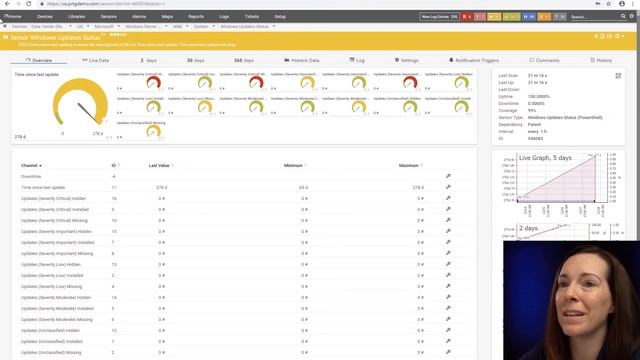This screenshot has width=640, height=360.
Task: Open the green up-sensors status box
Action: (x=511, y=17)
